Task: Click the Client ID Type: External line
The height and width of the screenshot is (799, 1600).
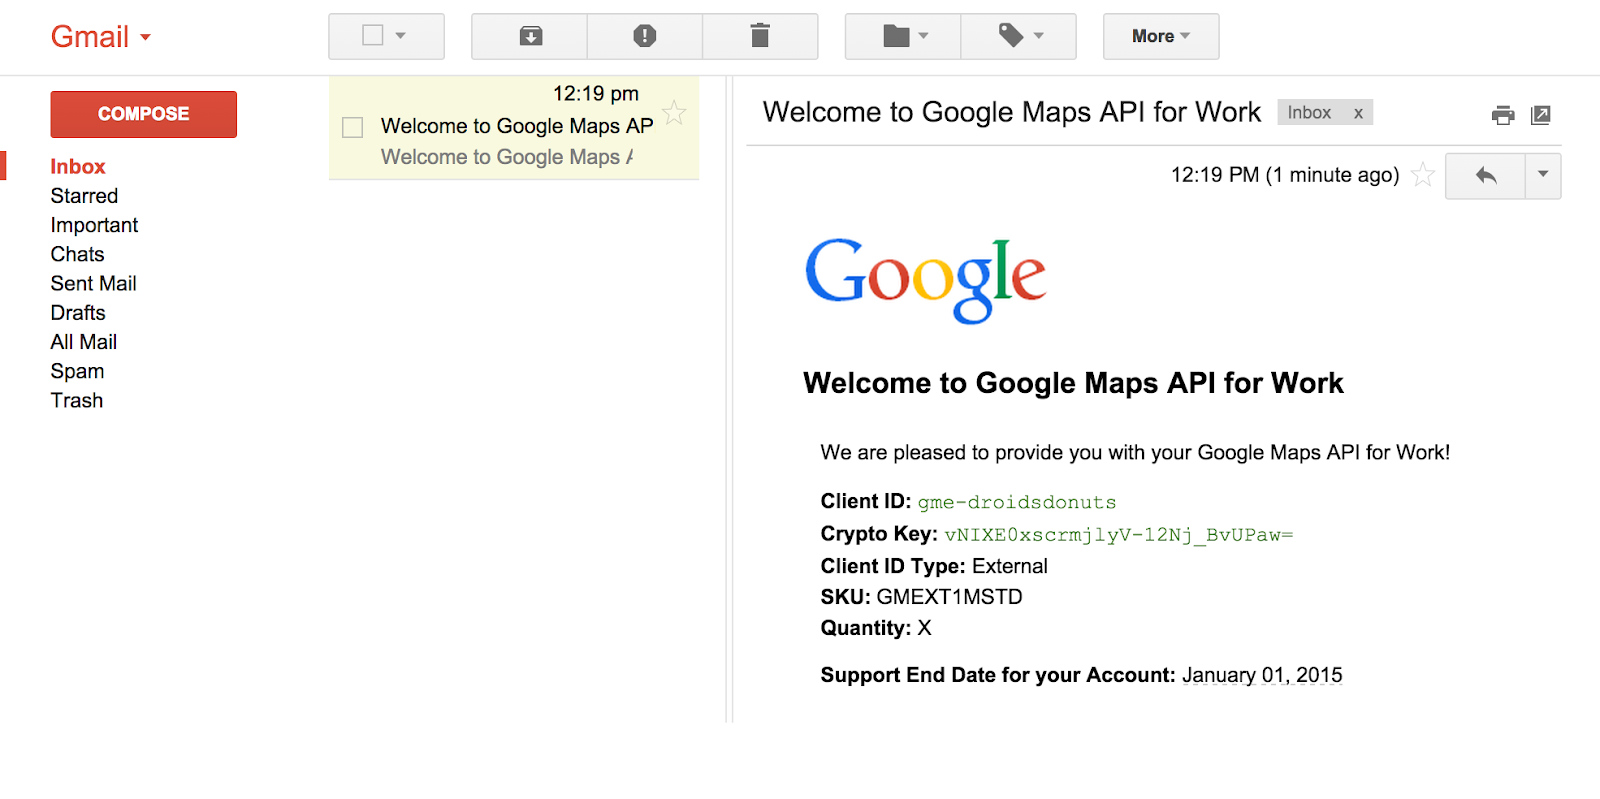Action: [x=934, y=566]
